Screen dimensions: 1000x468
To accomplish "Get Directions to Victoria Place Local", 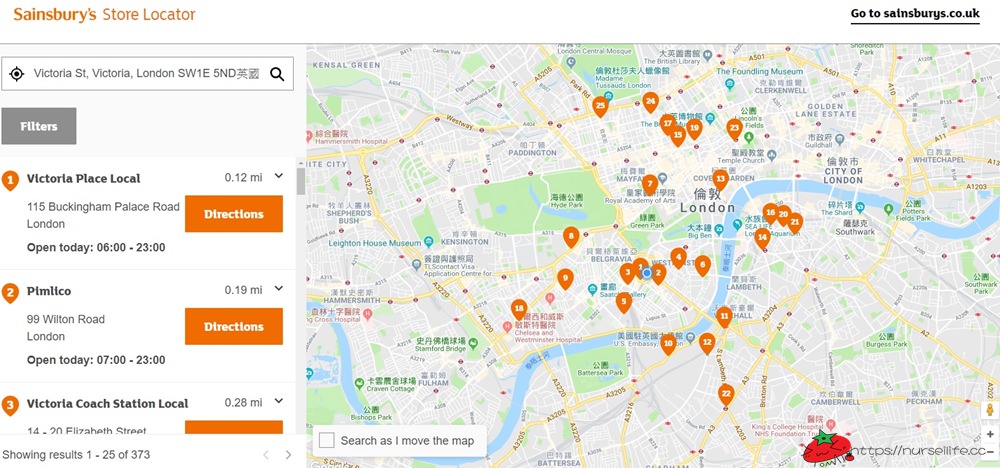I will tap(234, 214).
